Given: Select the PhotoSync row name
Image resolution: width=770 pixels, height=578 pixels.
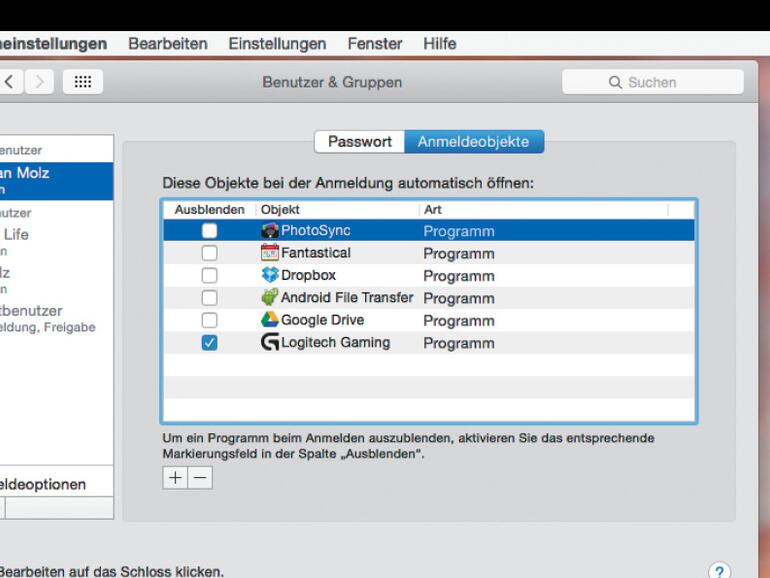Looking at the screenshot, I should [316, 230].
